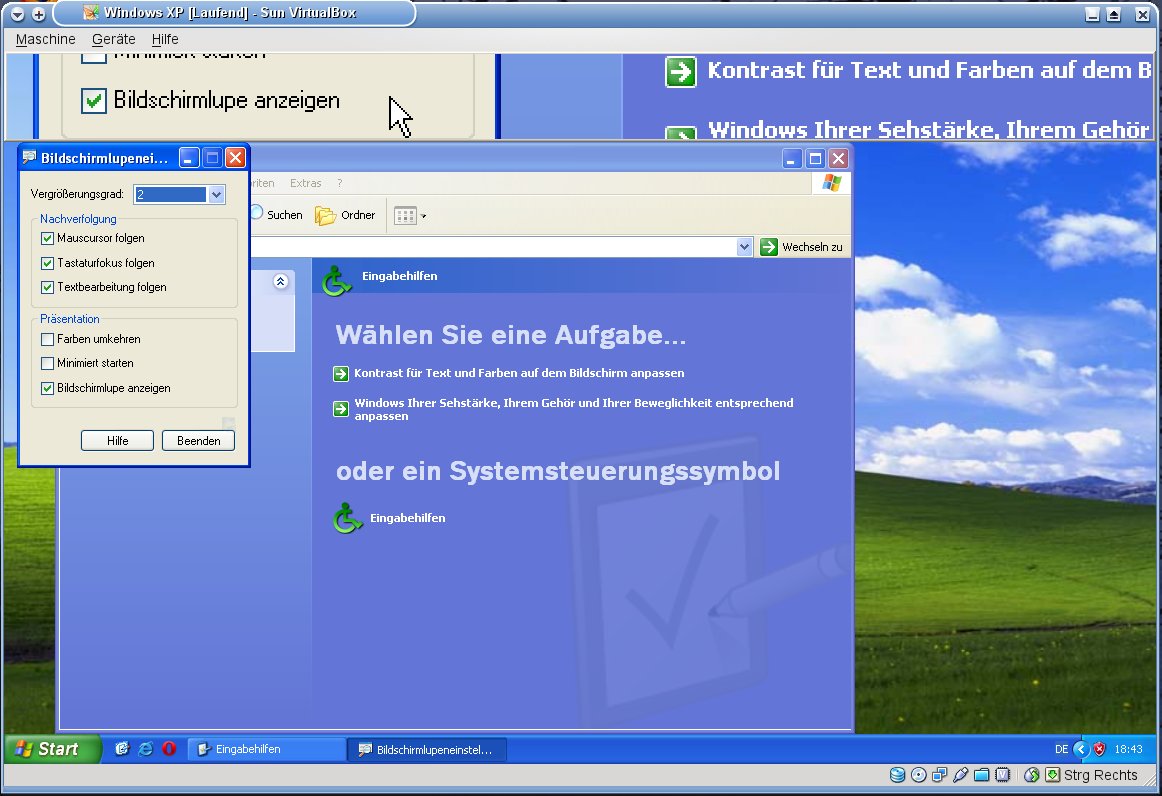Click VirtualBox network status icon
The height and width of the screenshot is (796, 1162).
[939, 775]
